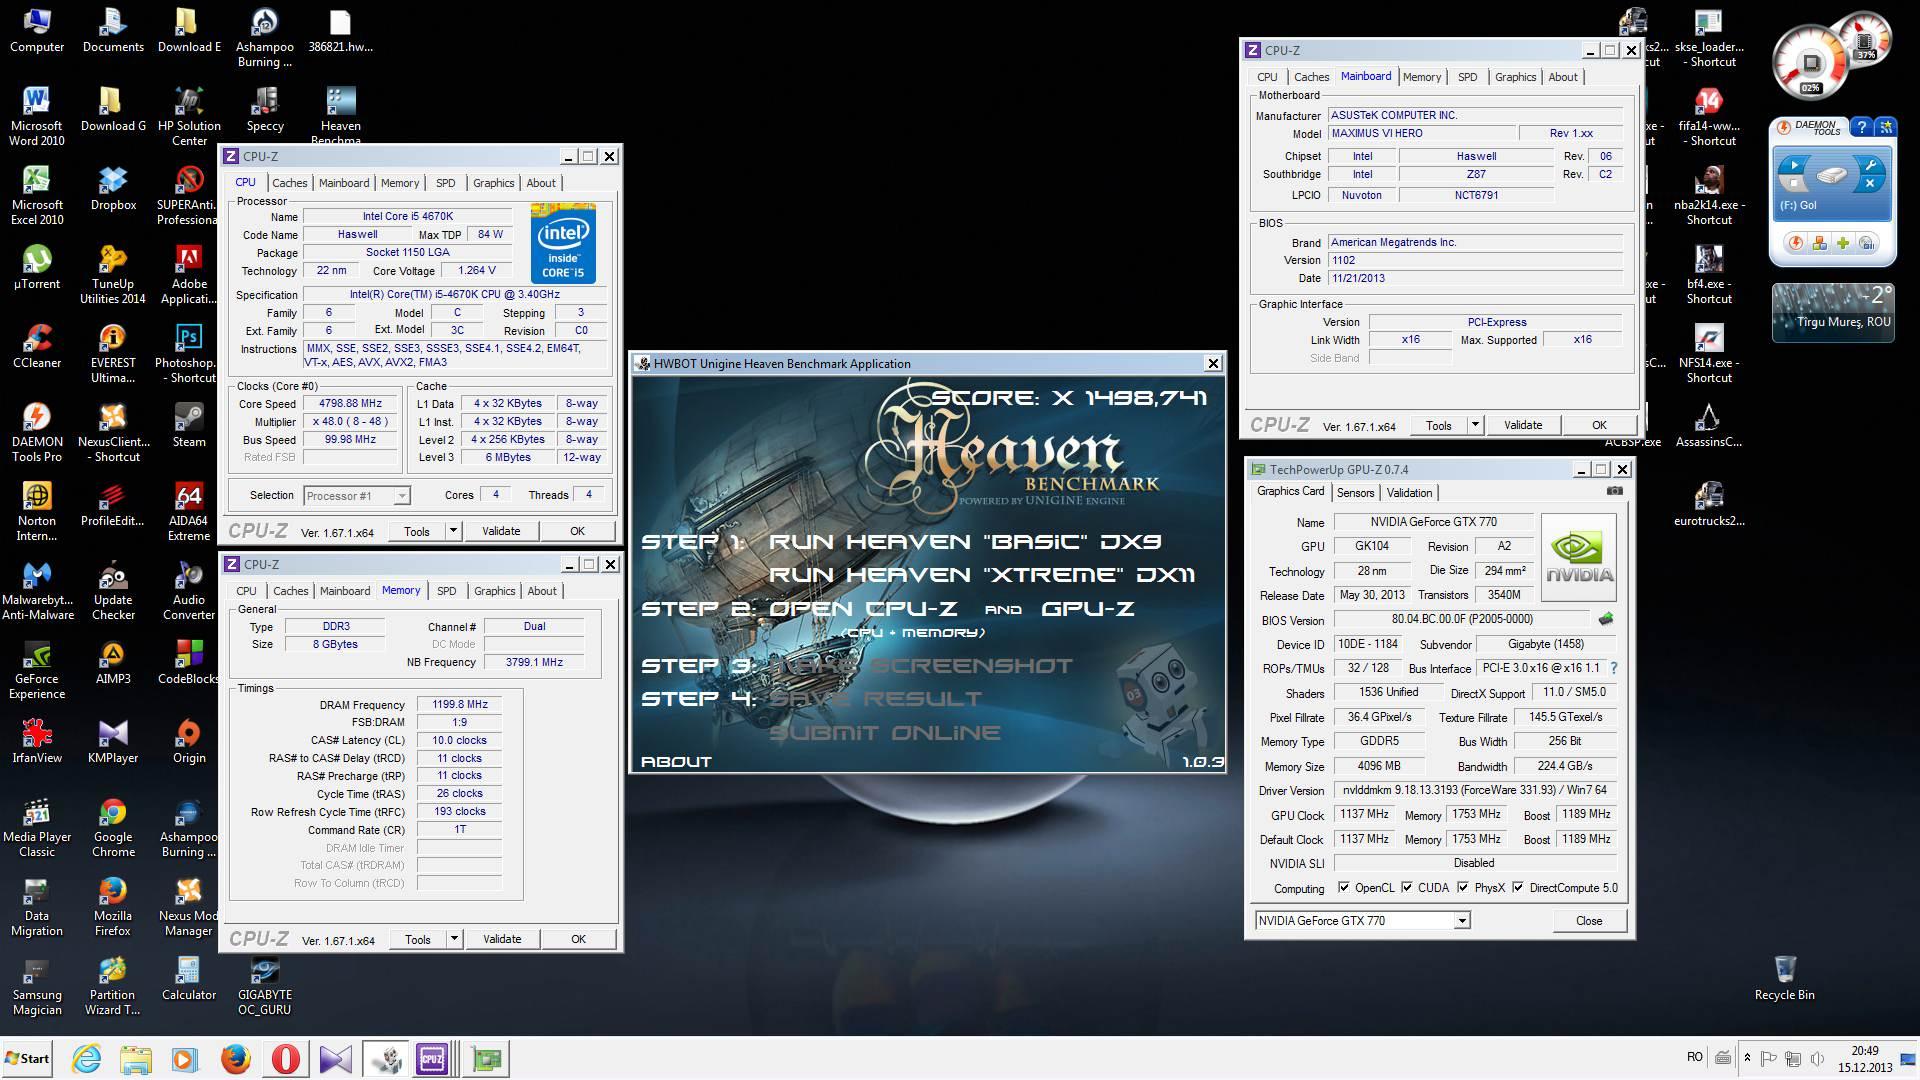Launch GIGABYTE OC_GURU desktop icon
Screen dimensions: 1920x1080
click(265, 985)
